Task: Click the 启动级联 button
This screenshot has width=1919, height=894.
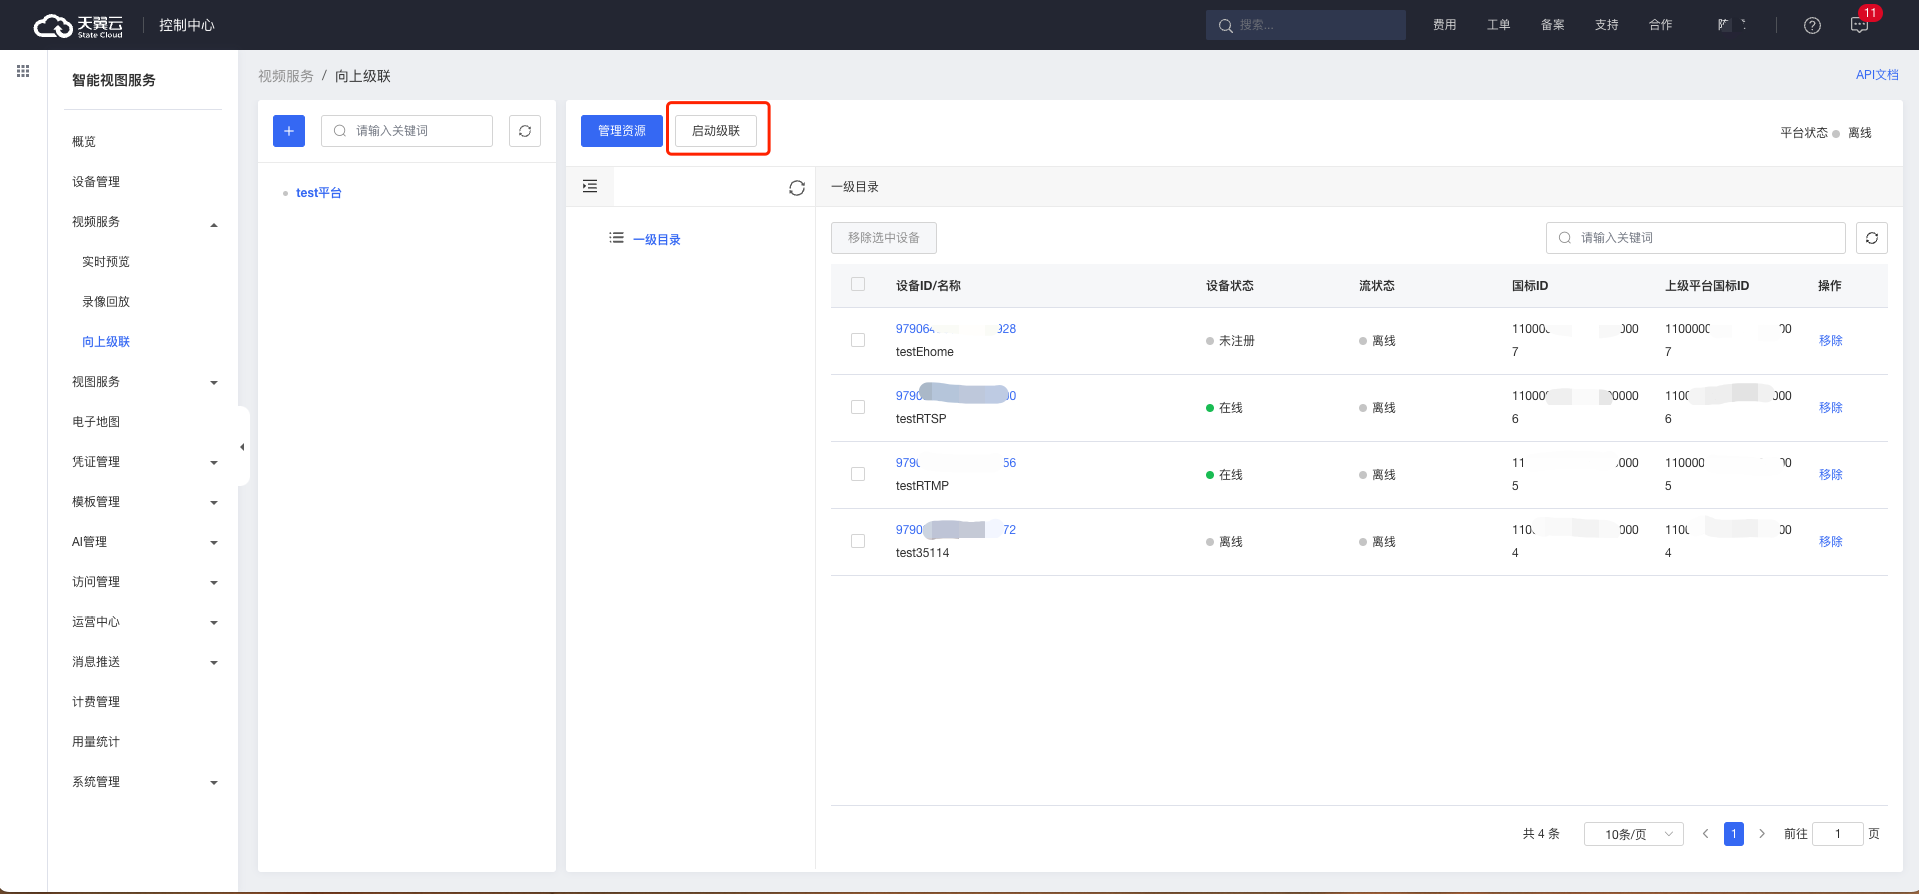Action: click(716, 131)
